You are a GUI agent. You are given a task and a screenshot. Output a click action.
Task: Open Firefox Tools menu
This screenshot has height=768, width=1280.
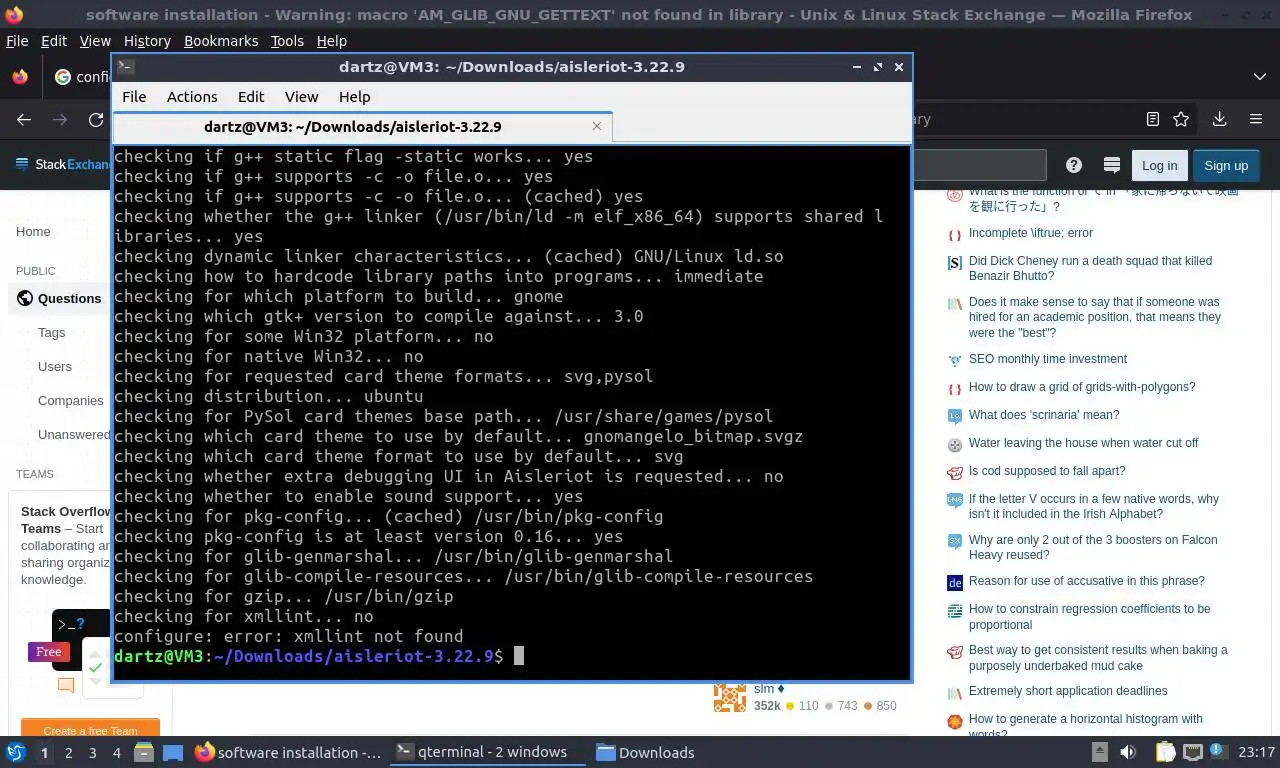tap(287, 41)
